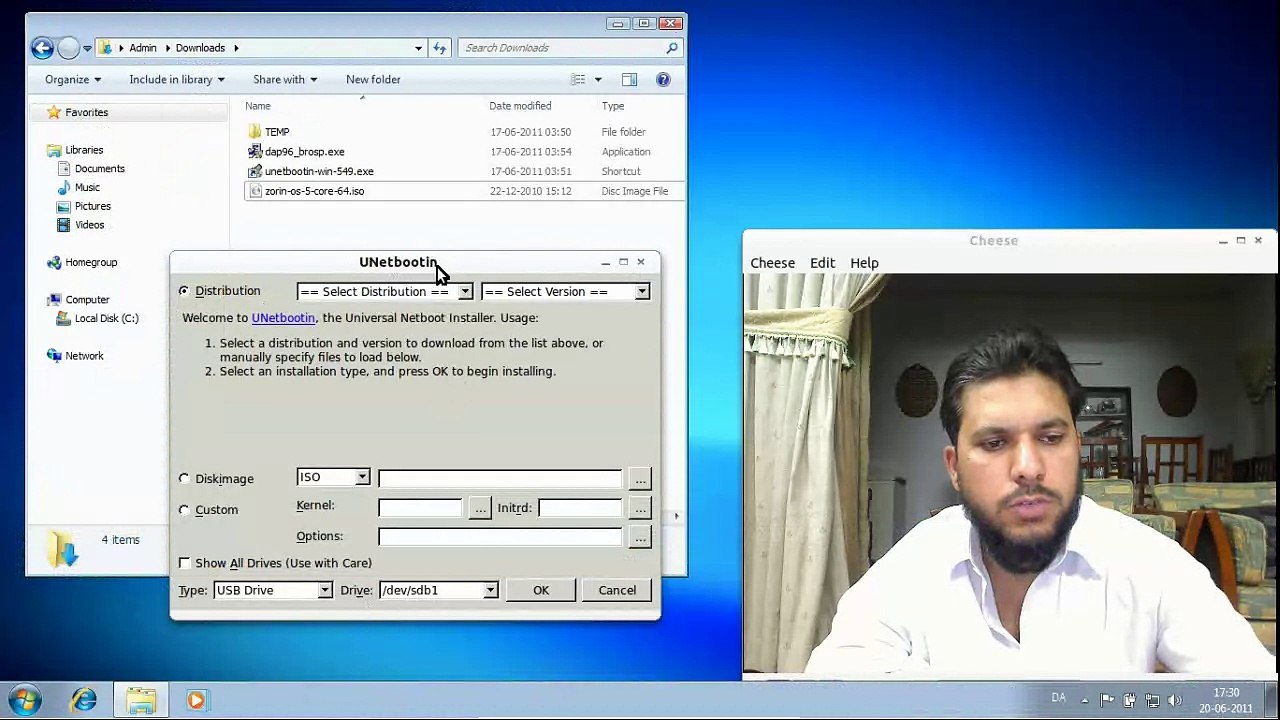Image resolution: width=1280 pixels, height=720 pixels.
Task: Open address bar history dropdown arrow
Action: click(418, 47)
